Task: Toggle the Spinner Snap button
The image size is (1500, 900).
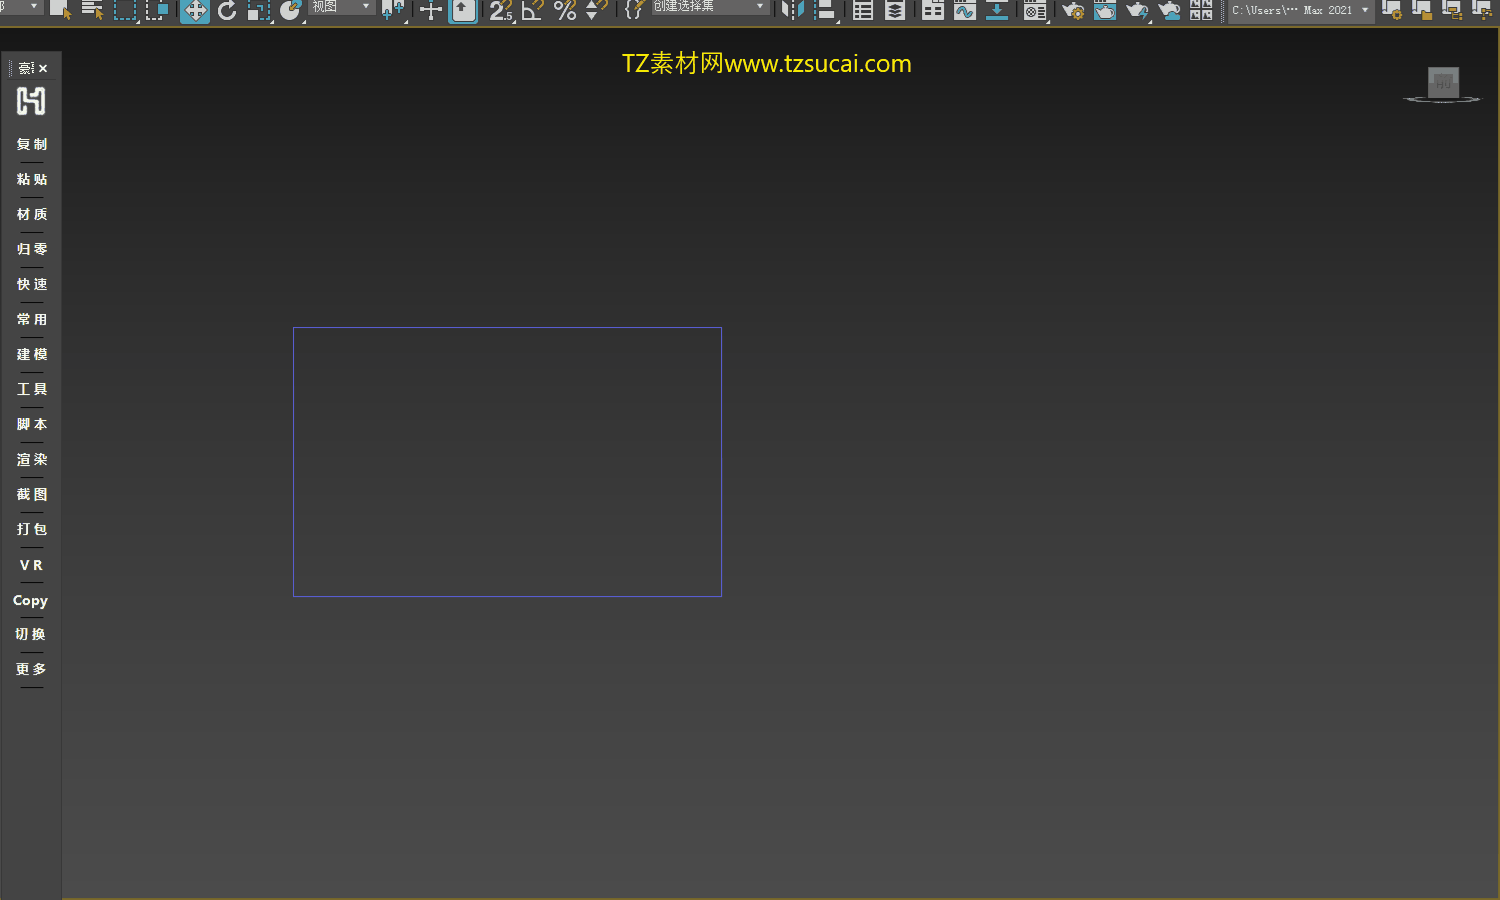Action: [x=596, y=10]
